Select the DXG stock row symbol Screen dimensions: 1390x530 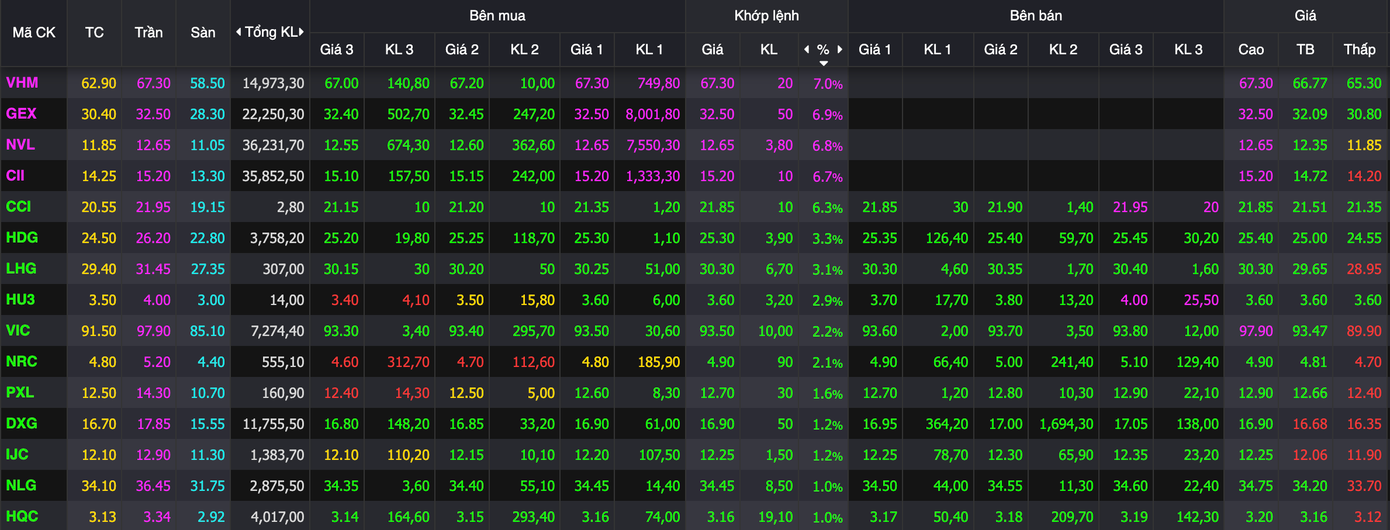22,423
